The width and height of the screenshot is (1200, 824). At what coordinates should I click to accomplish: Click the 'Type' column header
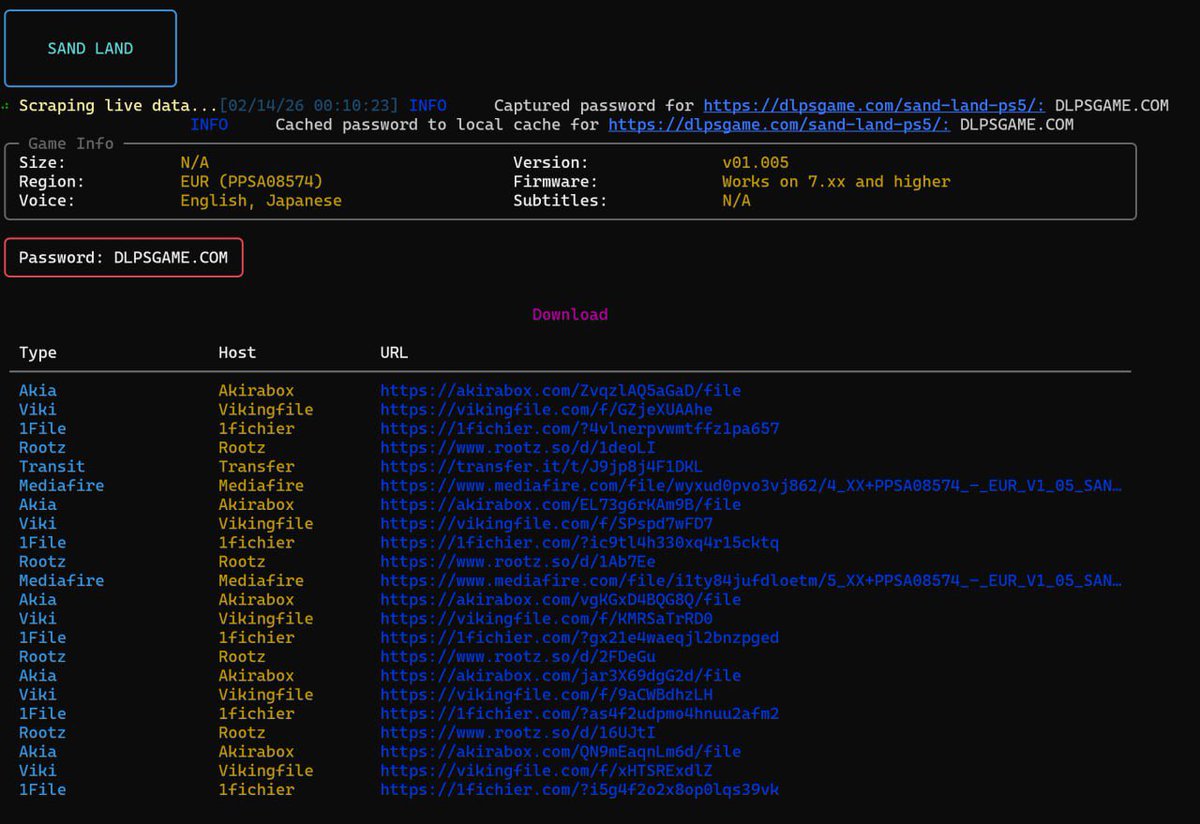pyautogui.click(x=38, y=352)
